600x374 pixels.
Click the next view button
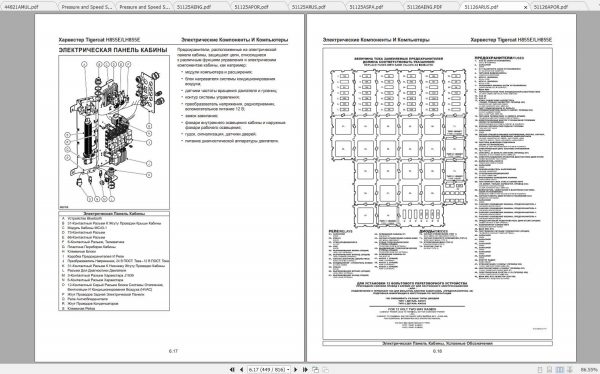click(x=325, y=369)
